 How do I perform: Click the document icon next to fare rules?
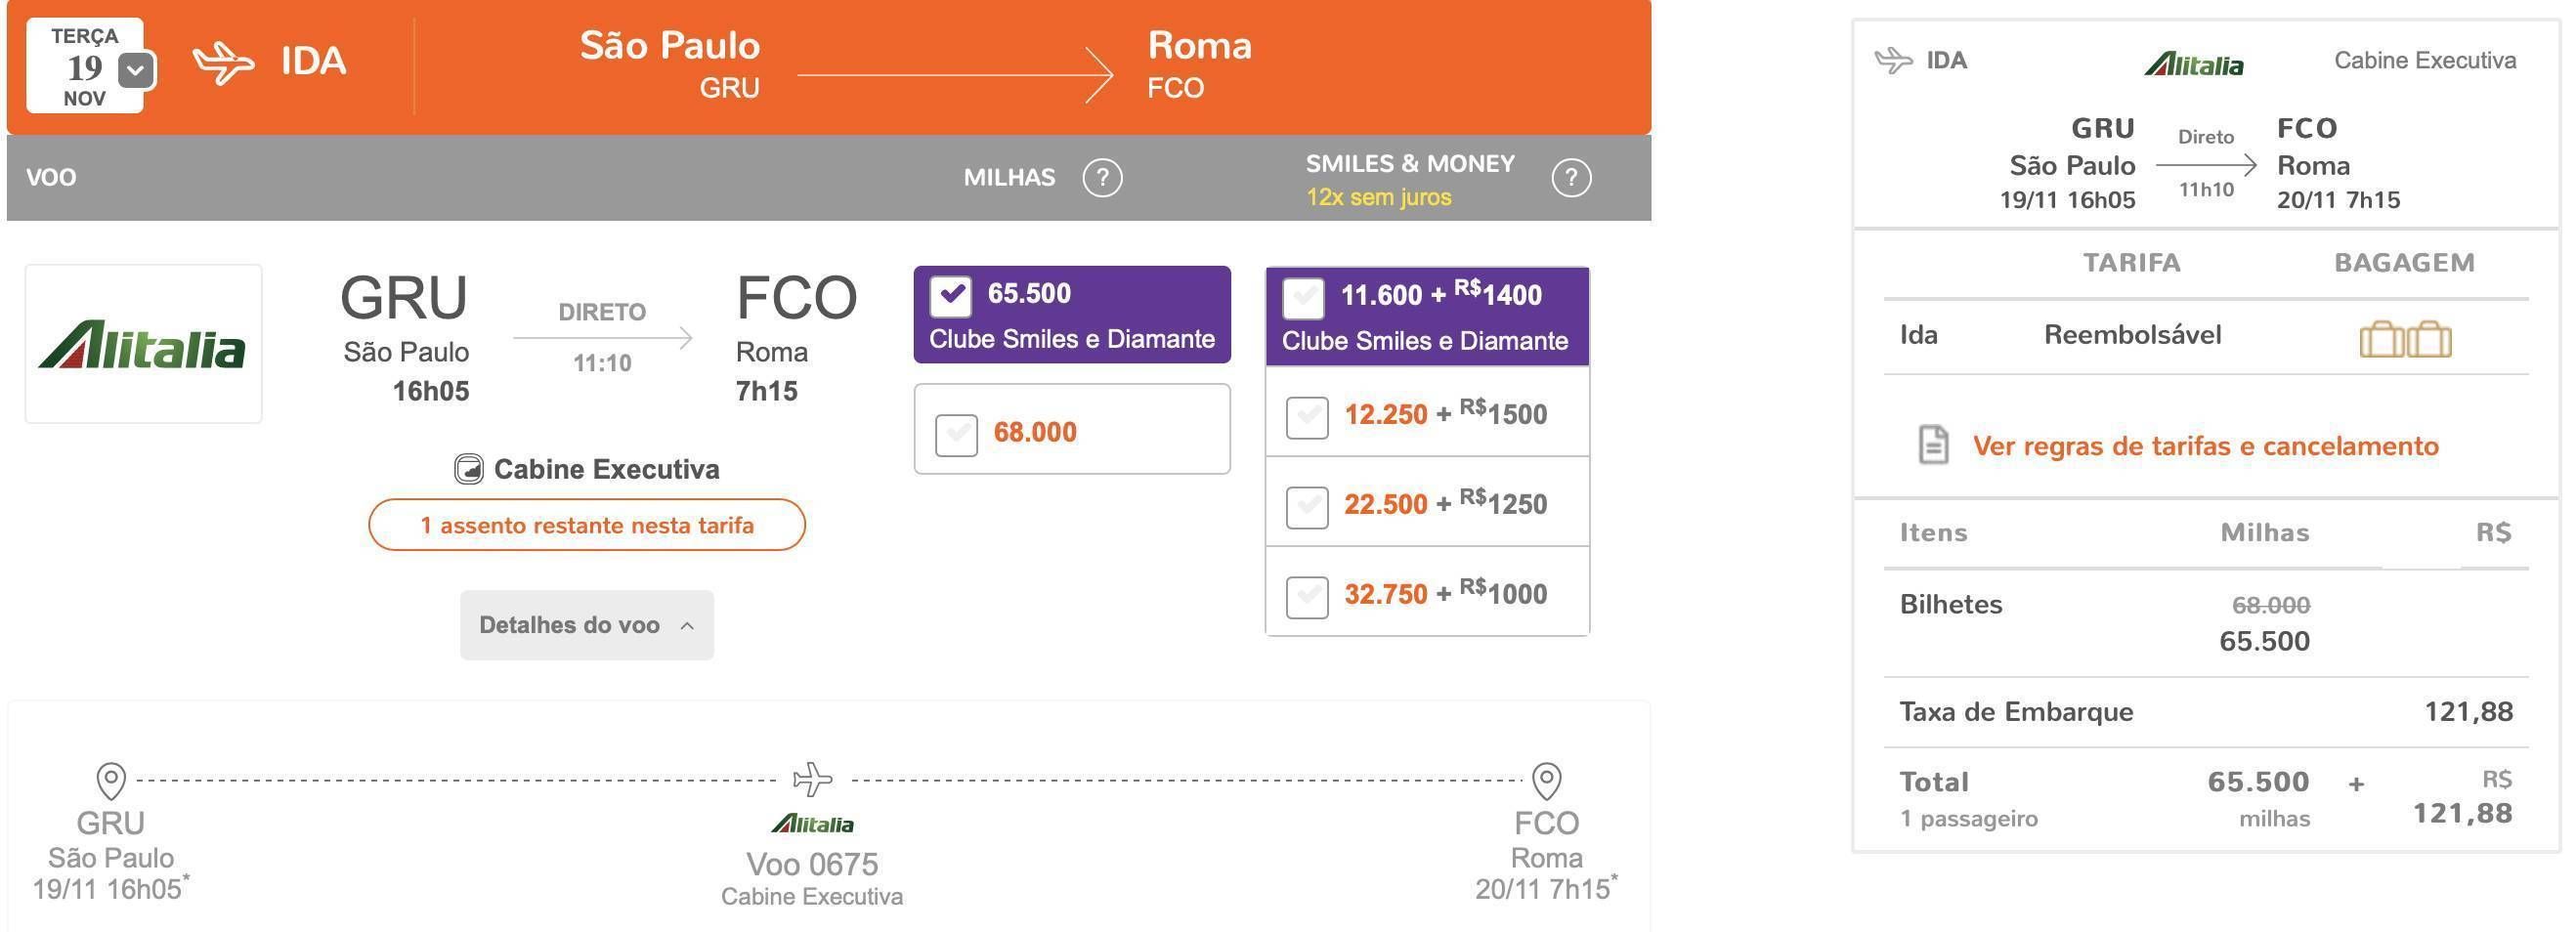pos(1933,445)
